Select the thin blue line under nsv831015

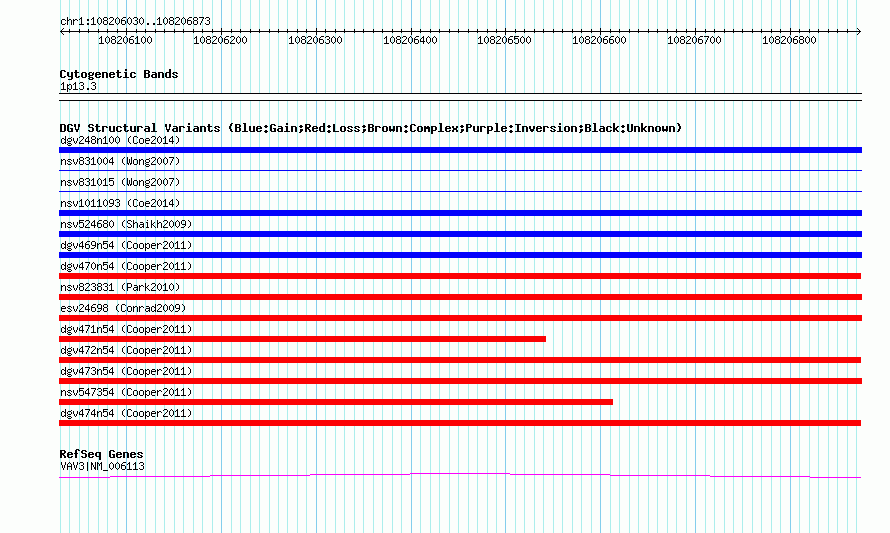(460, 191)
